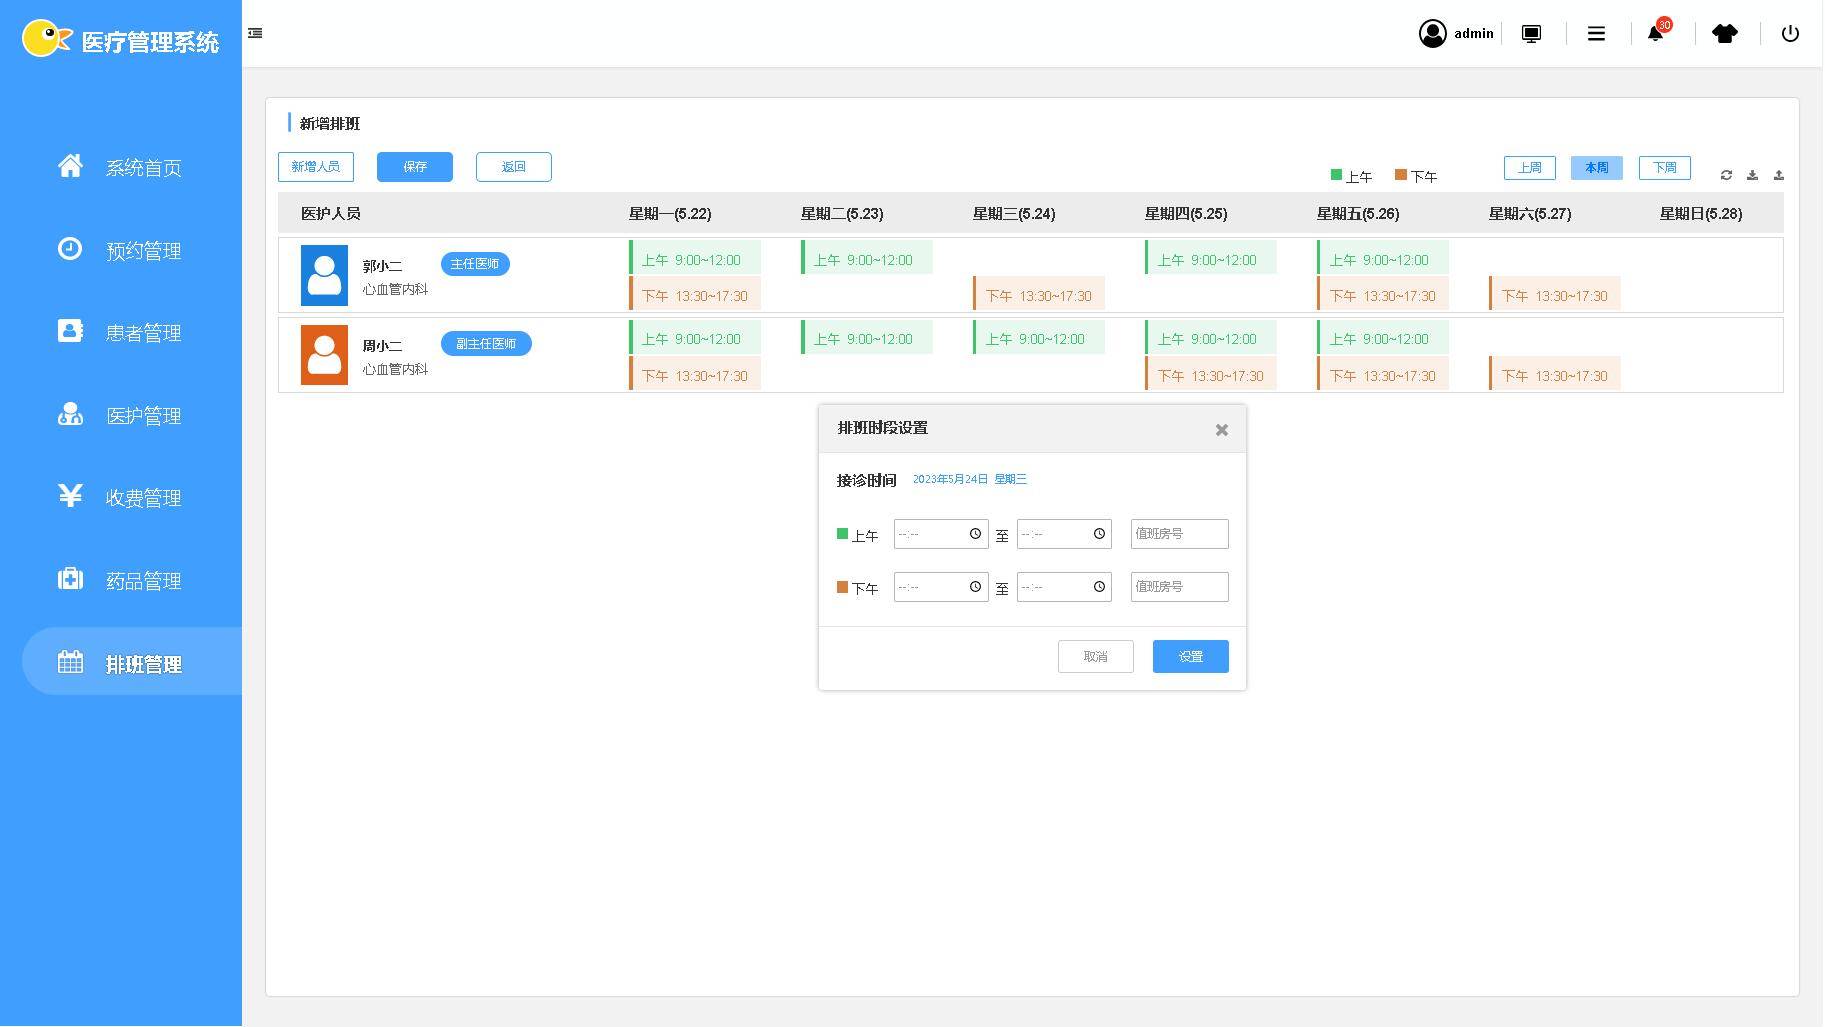This screenshot has height=1027, width=1825.
Task: Click the monitor screen icon in header
Action: click(1531, 34)
